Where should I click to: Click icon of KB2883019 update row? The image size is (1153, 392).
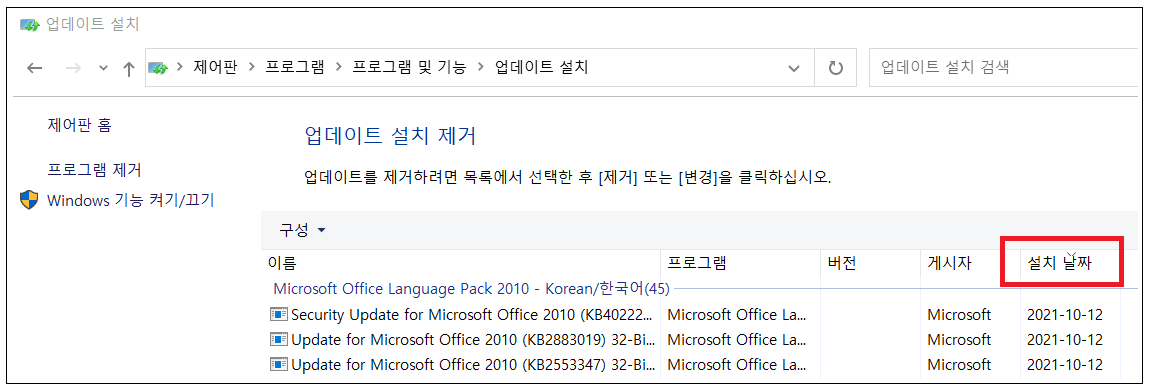(279, 340)
